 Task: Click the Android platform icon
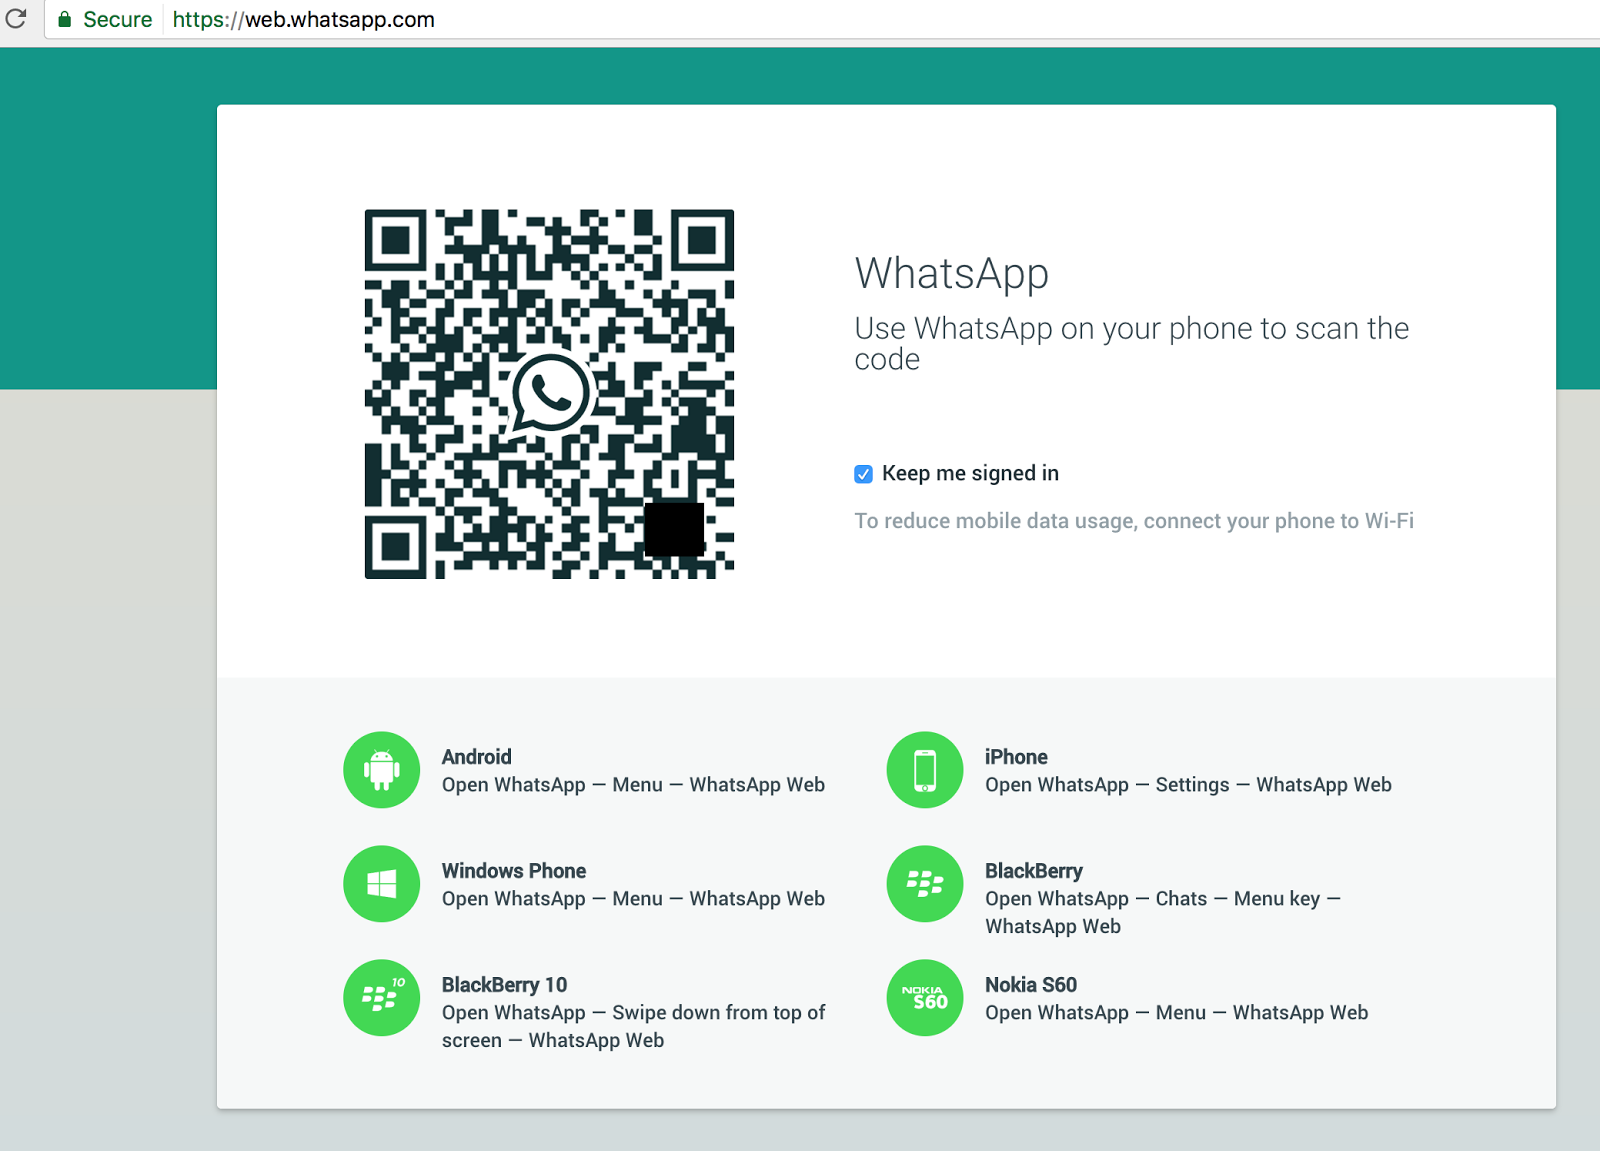pyautogui.click(x=381, y=770)
